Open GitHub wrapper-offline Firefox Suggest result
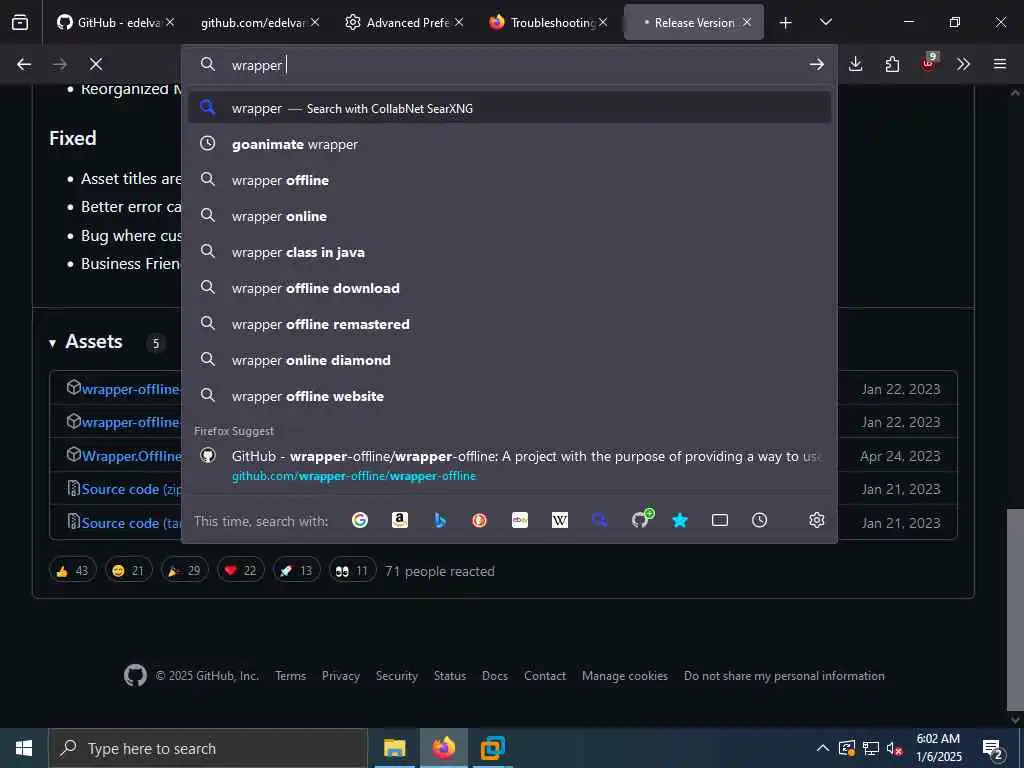Viewport: 1024px width, 768px height. [509, 465]
